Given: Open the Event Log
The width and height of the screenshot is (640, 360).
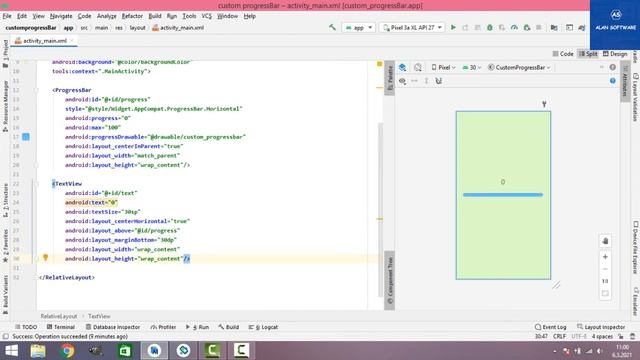Looking at the screenshot, I should click(x=550, y=327).
